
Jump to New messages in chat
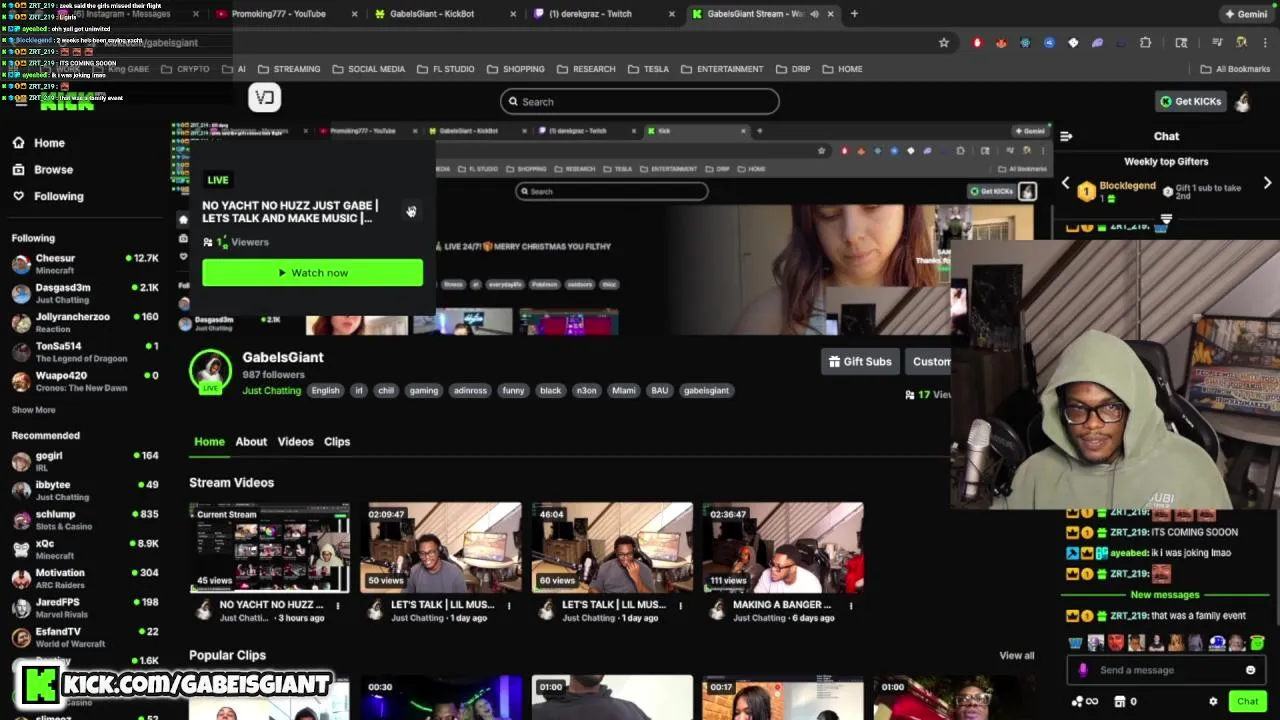coord(1164,595)
